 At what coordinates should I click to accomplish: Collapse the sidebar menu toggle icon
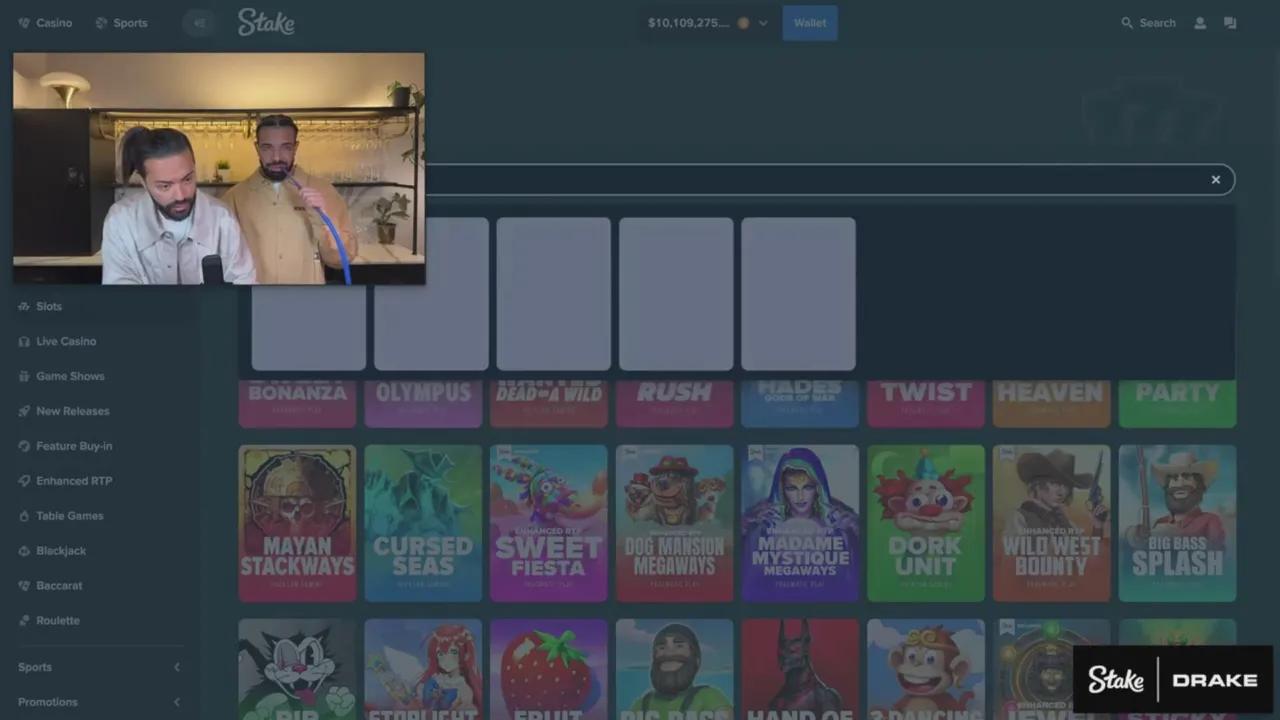click(199, 23)
